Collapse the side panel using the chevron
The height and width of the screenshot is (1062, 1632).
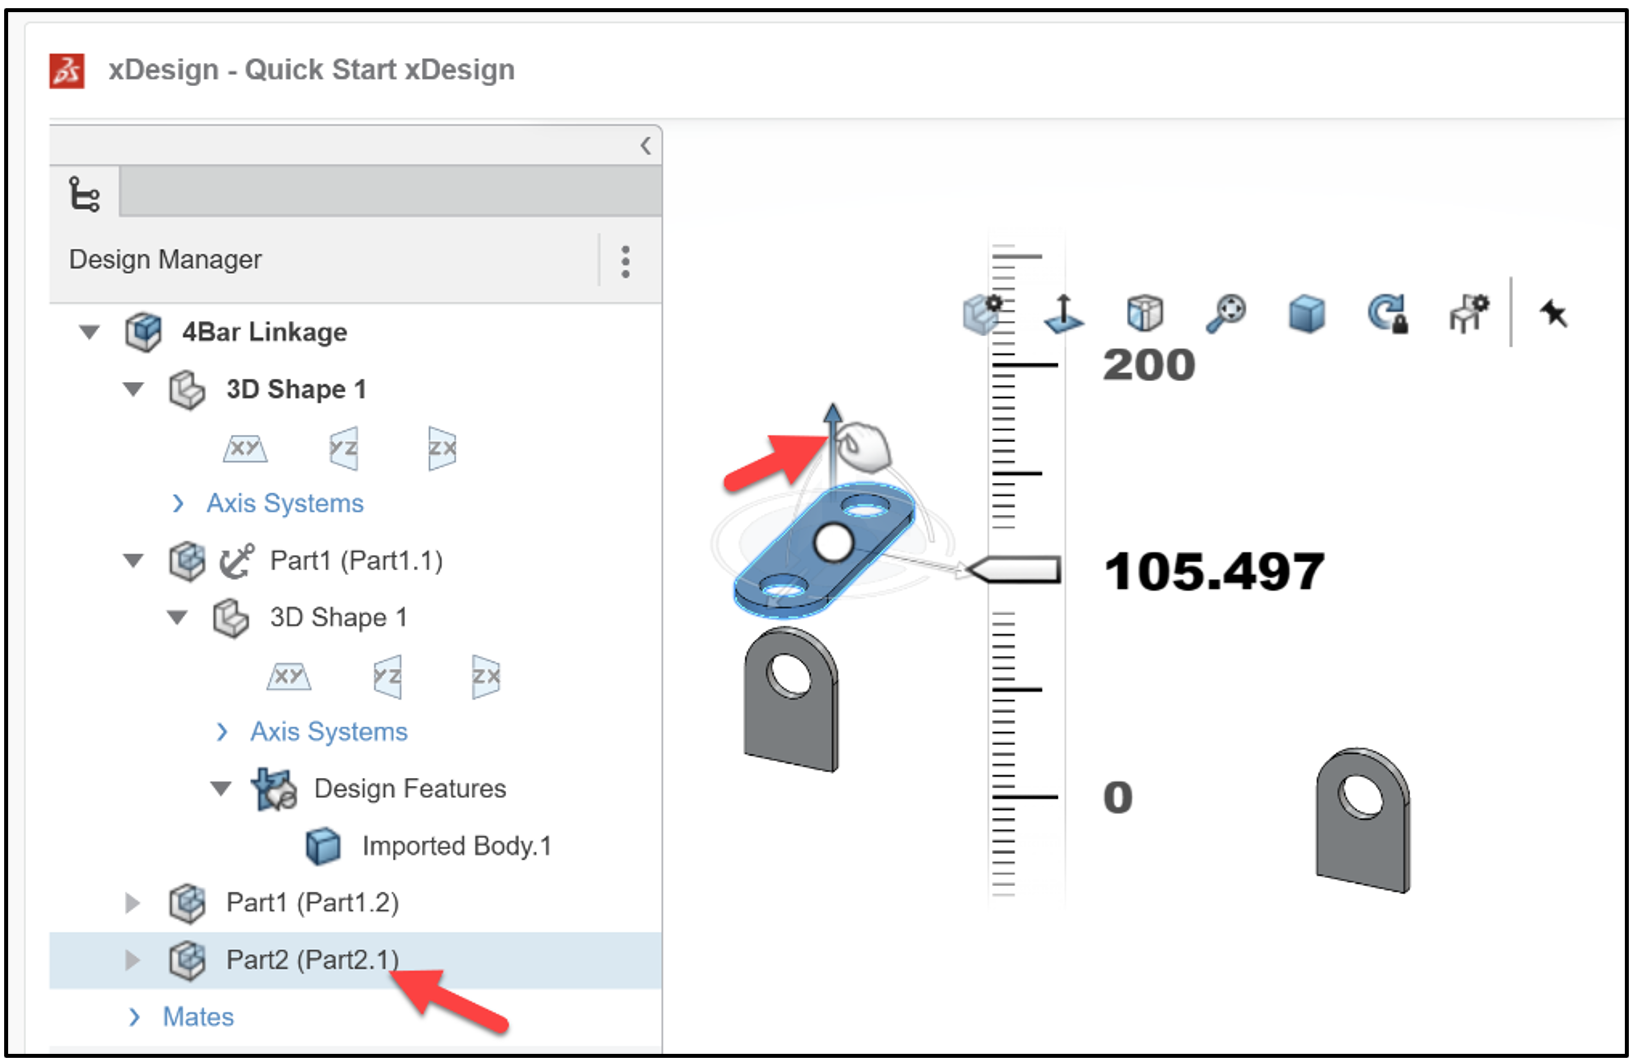pyautogui.click(x=645, y=144)
